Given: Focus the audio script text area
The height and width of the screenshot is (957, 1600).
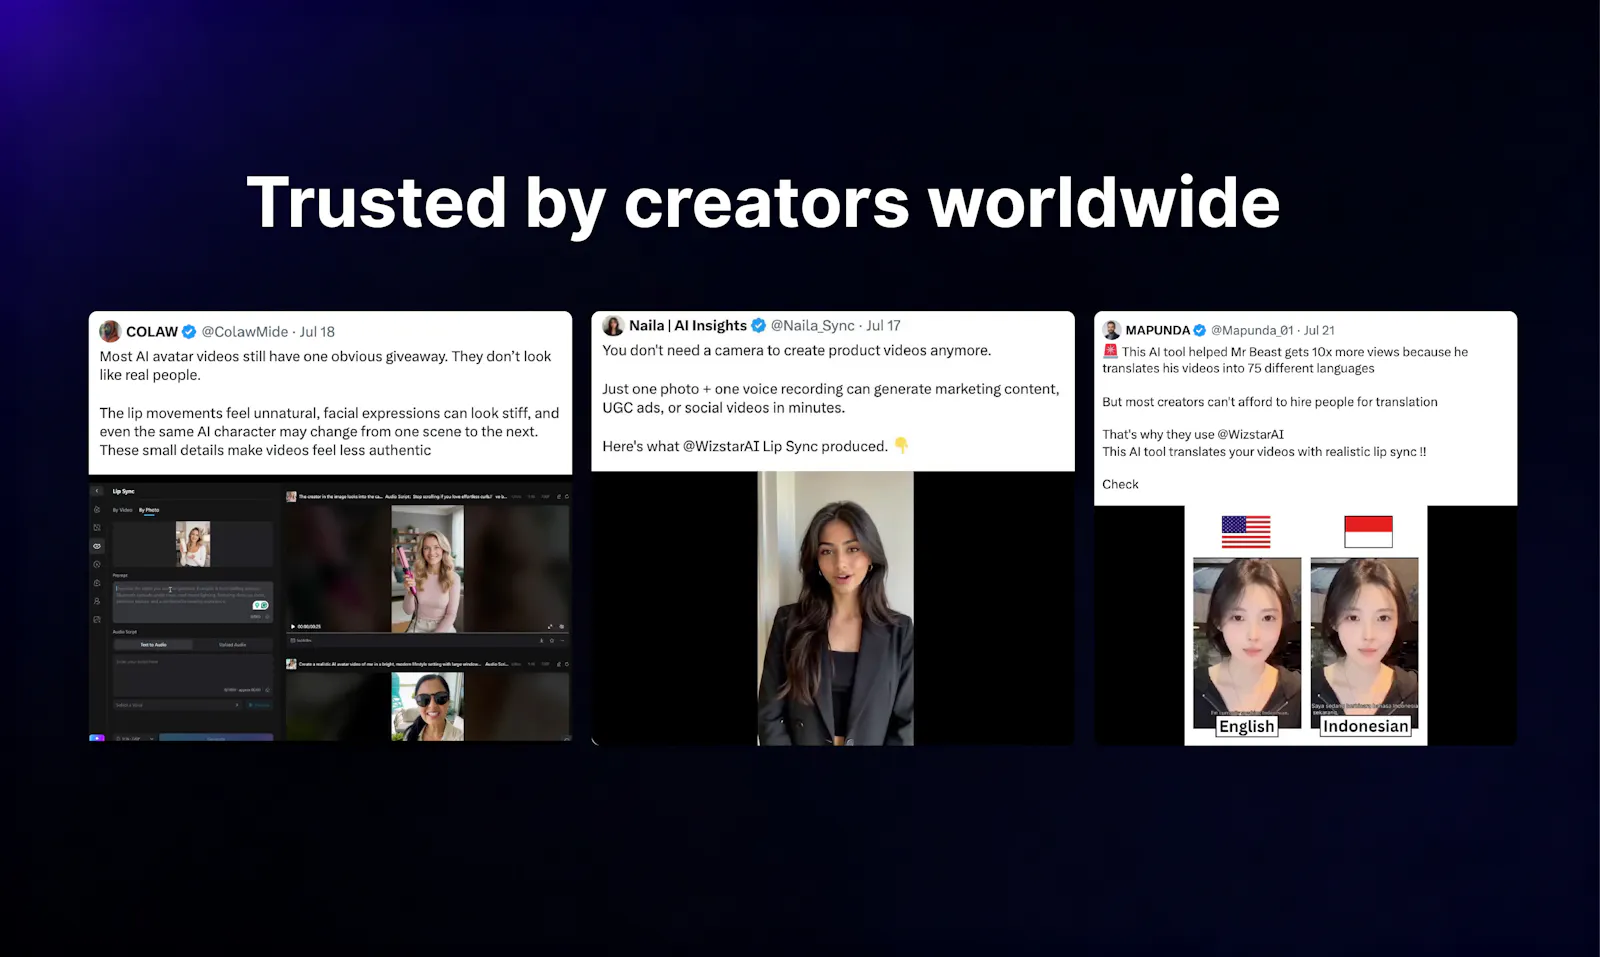Looking at the screenshot, I should click(x=192, y=675).
